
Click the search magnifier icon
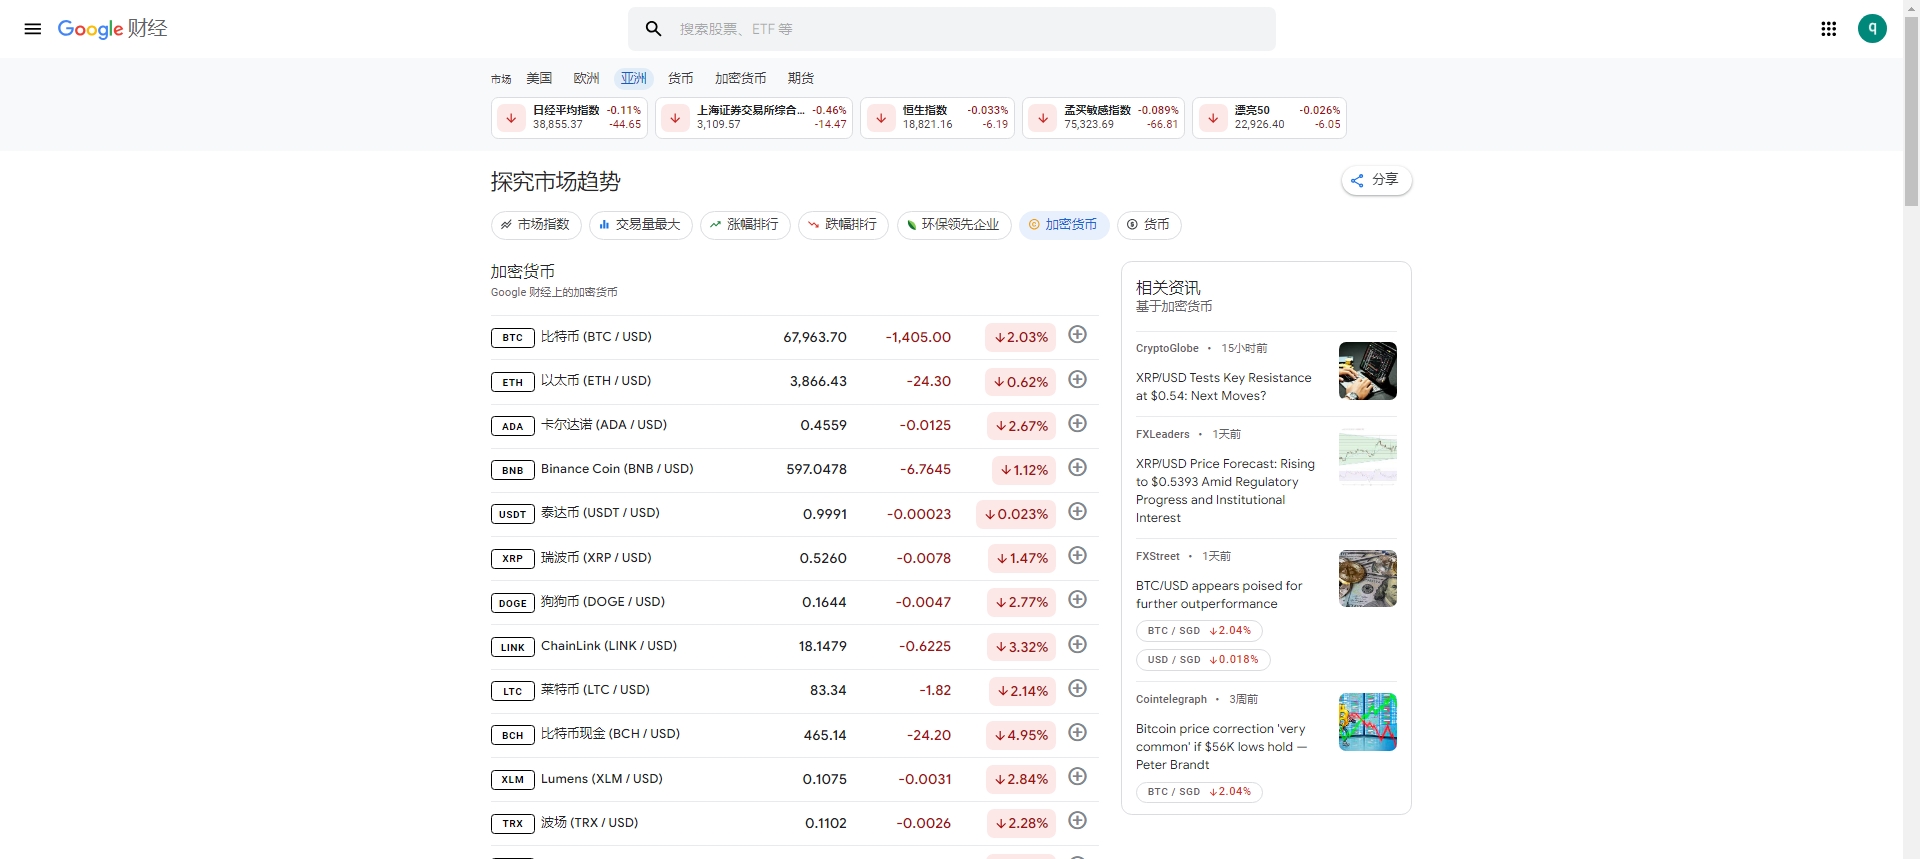[654, 29]
